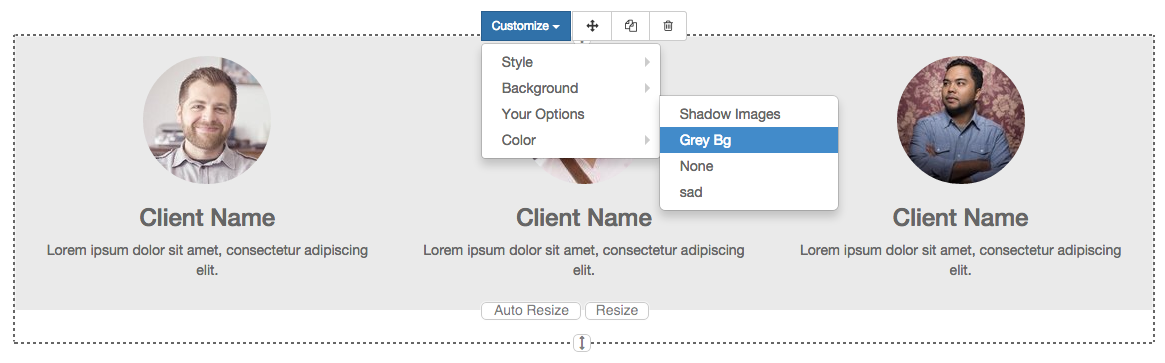The height and width of the screenshot is (363, 1165).
Task: Click the vertical resize handle icon at bottom
Action: point(582,342)
